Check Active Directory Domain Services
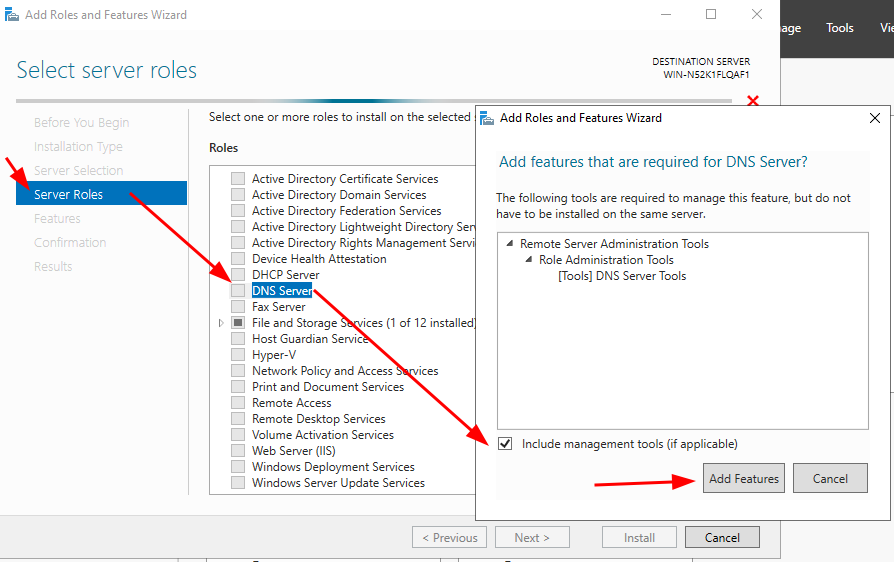 pyautogui.click(x=238, y=194)
